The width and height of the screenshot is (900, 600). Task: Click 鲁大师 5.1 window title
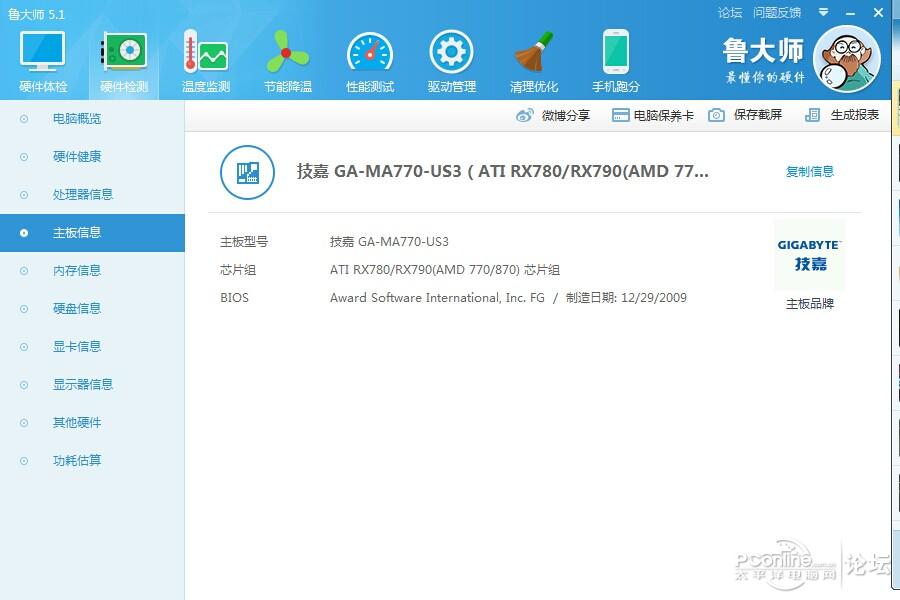click(36, 14)
